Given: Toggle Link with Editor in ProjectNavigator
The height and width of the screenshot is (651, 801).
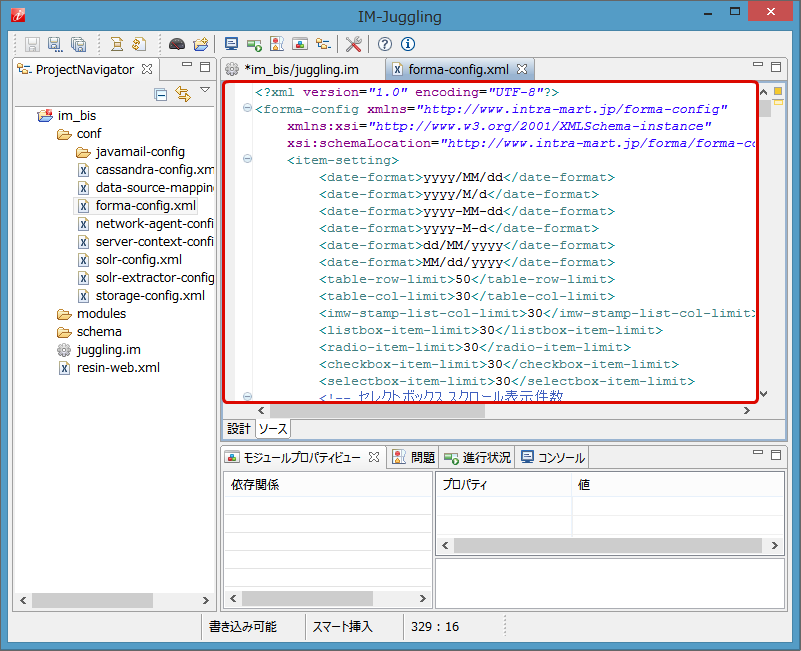Looking at the screenshot, I should (182, 94).
